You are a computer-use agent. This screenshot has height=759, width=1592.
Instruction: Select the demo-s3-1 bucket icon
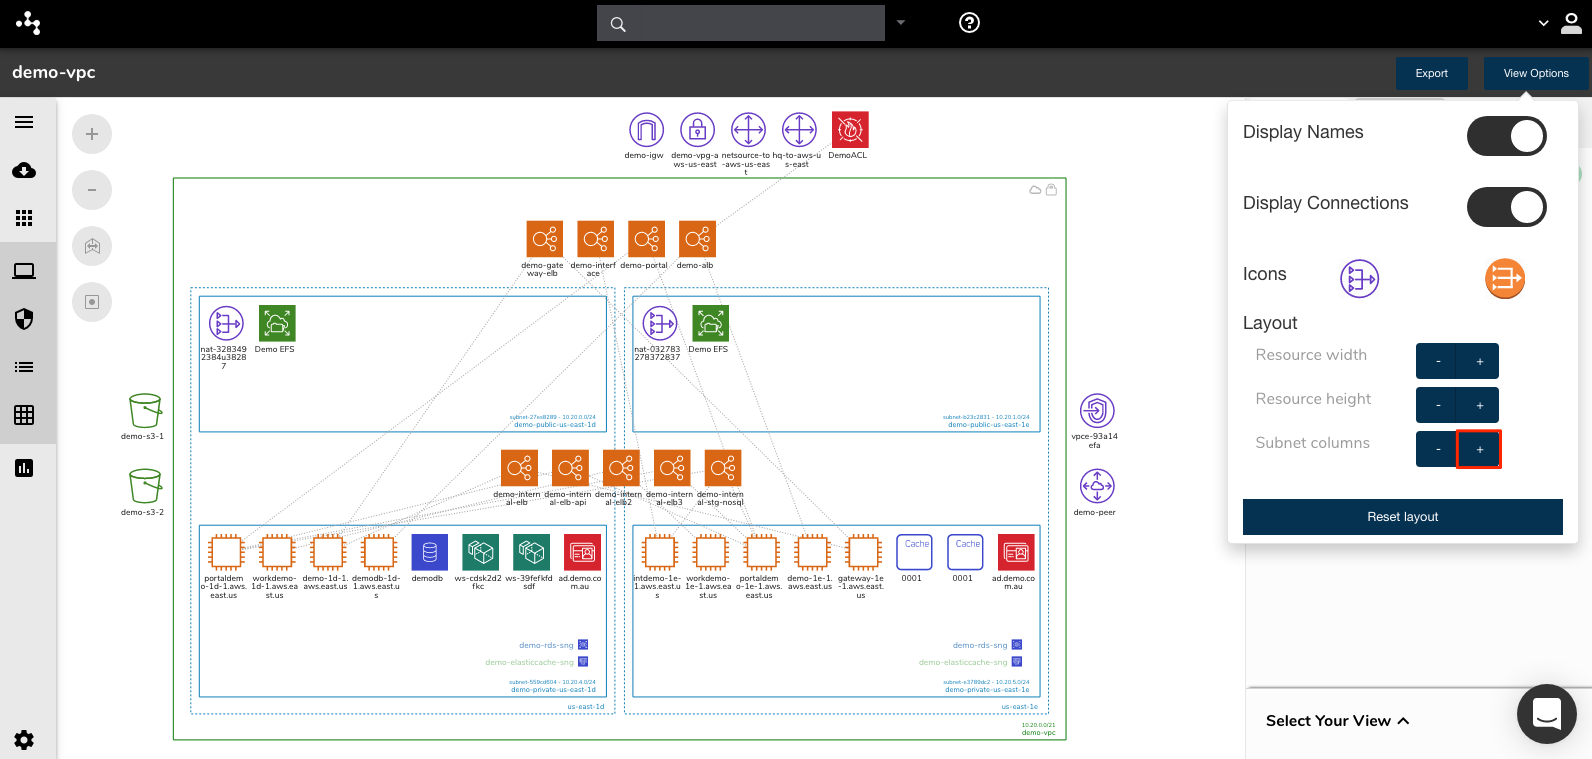tap(145, 411)
